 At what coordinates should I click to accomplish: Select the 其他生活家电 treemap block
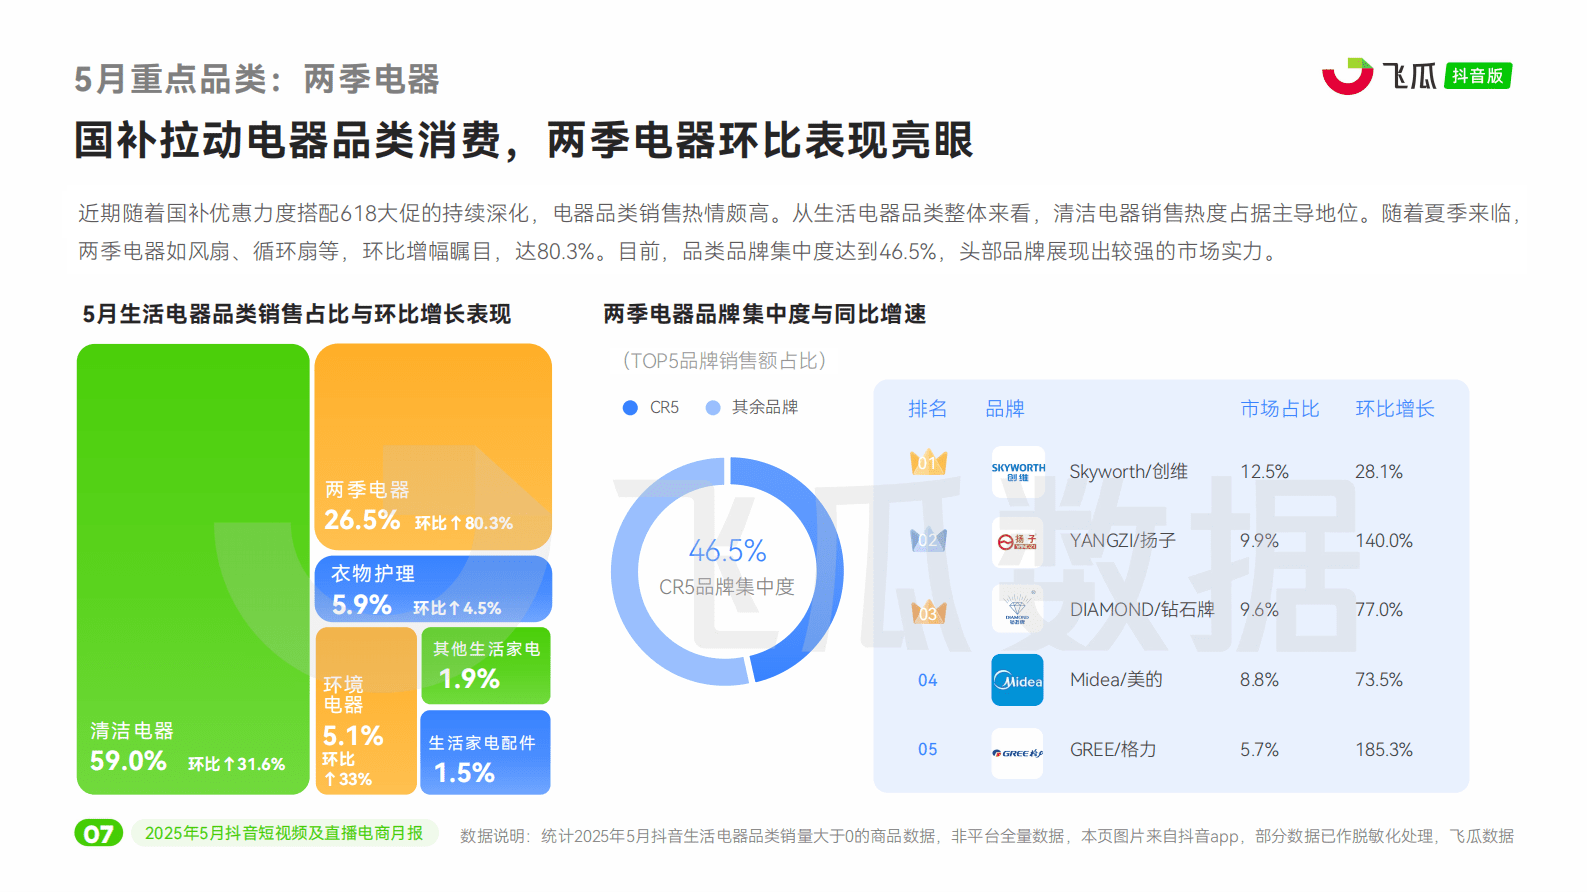tap(486, 666)
